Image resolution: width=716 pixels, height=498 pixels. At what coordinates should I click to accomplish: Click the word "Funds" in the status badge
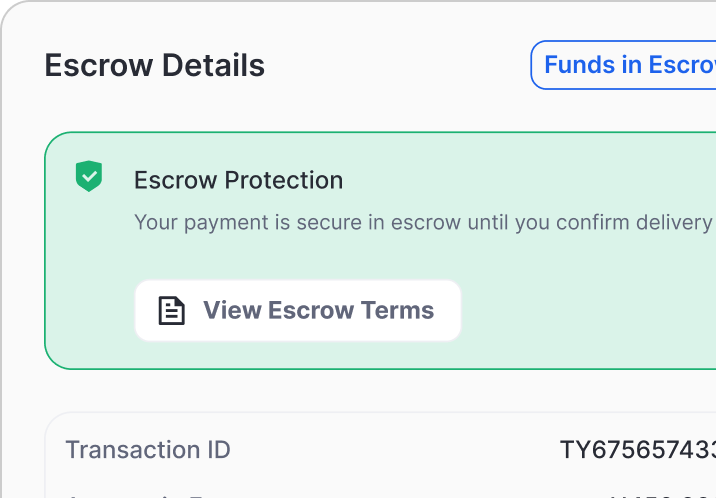(x=576, y=65)
